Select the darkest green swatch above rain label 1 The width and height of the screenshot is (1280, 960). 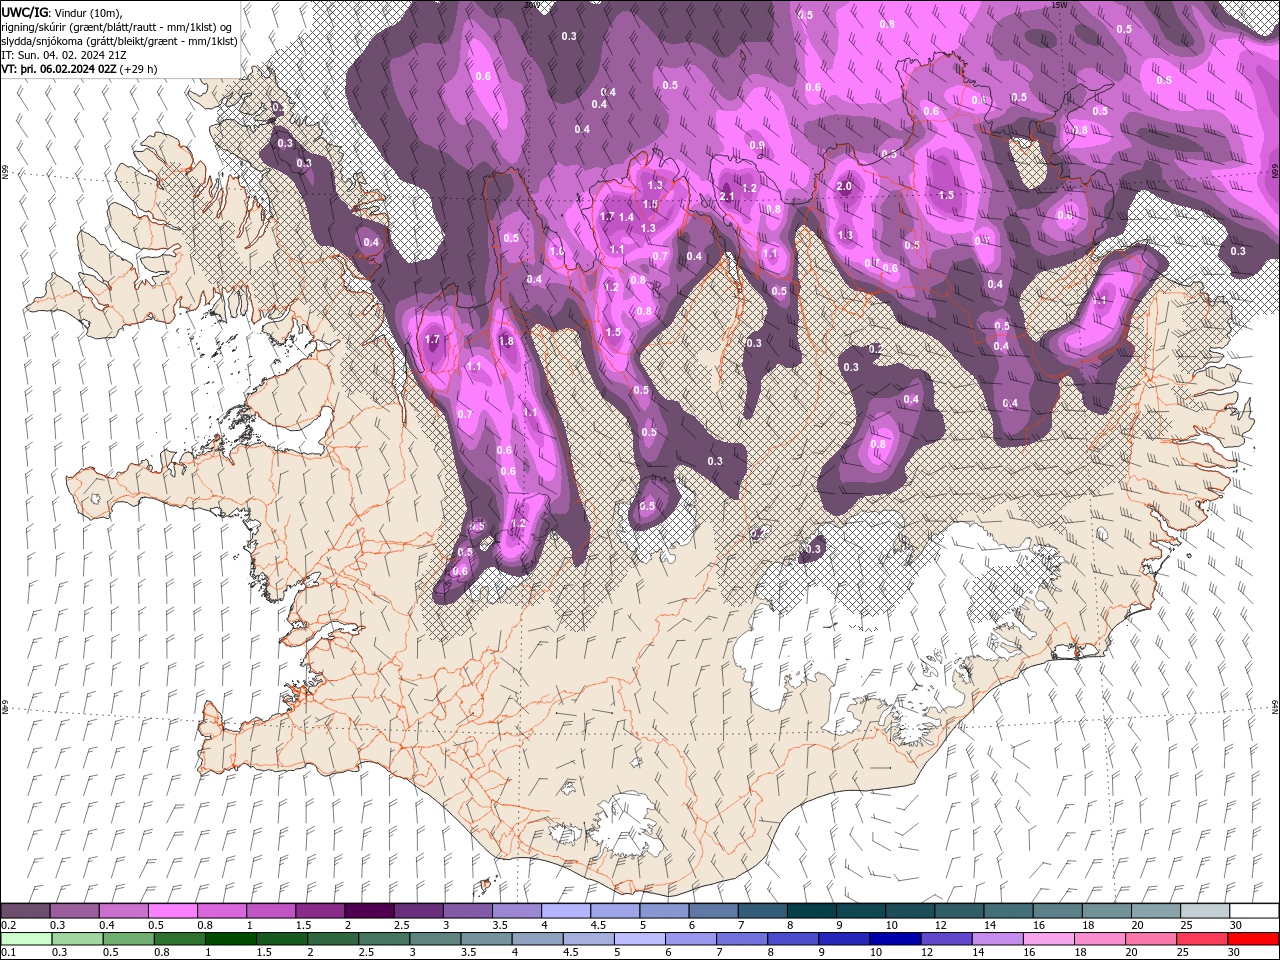(x=231, y=939)
